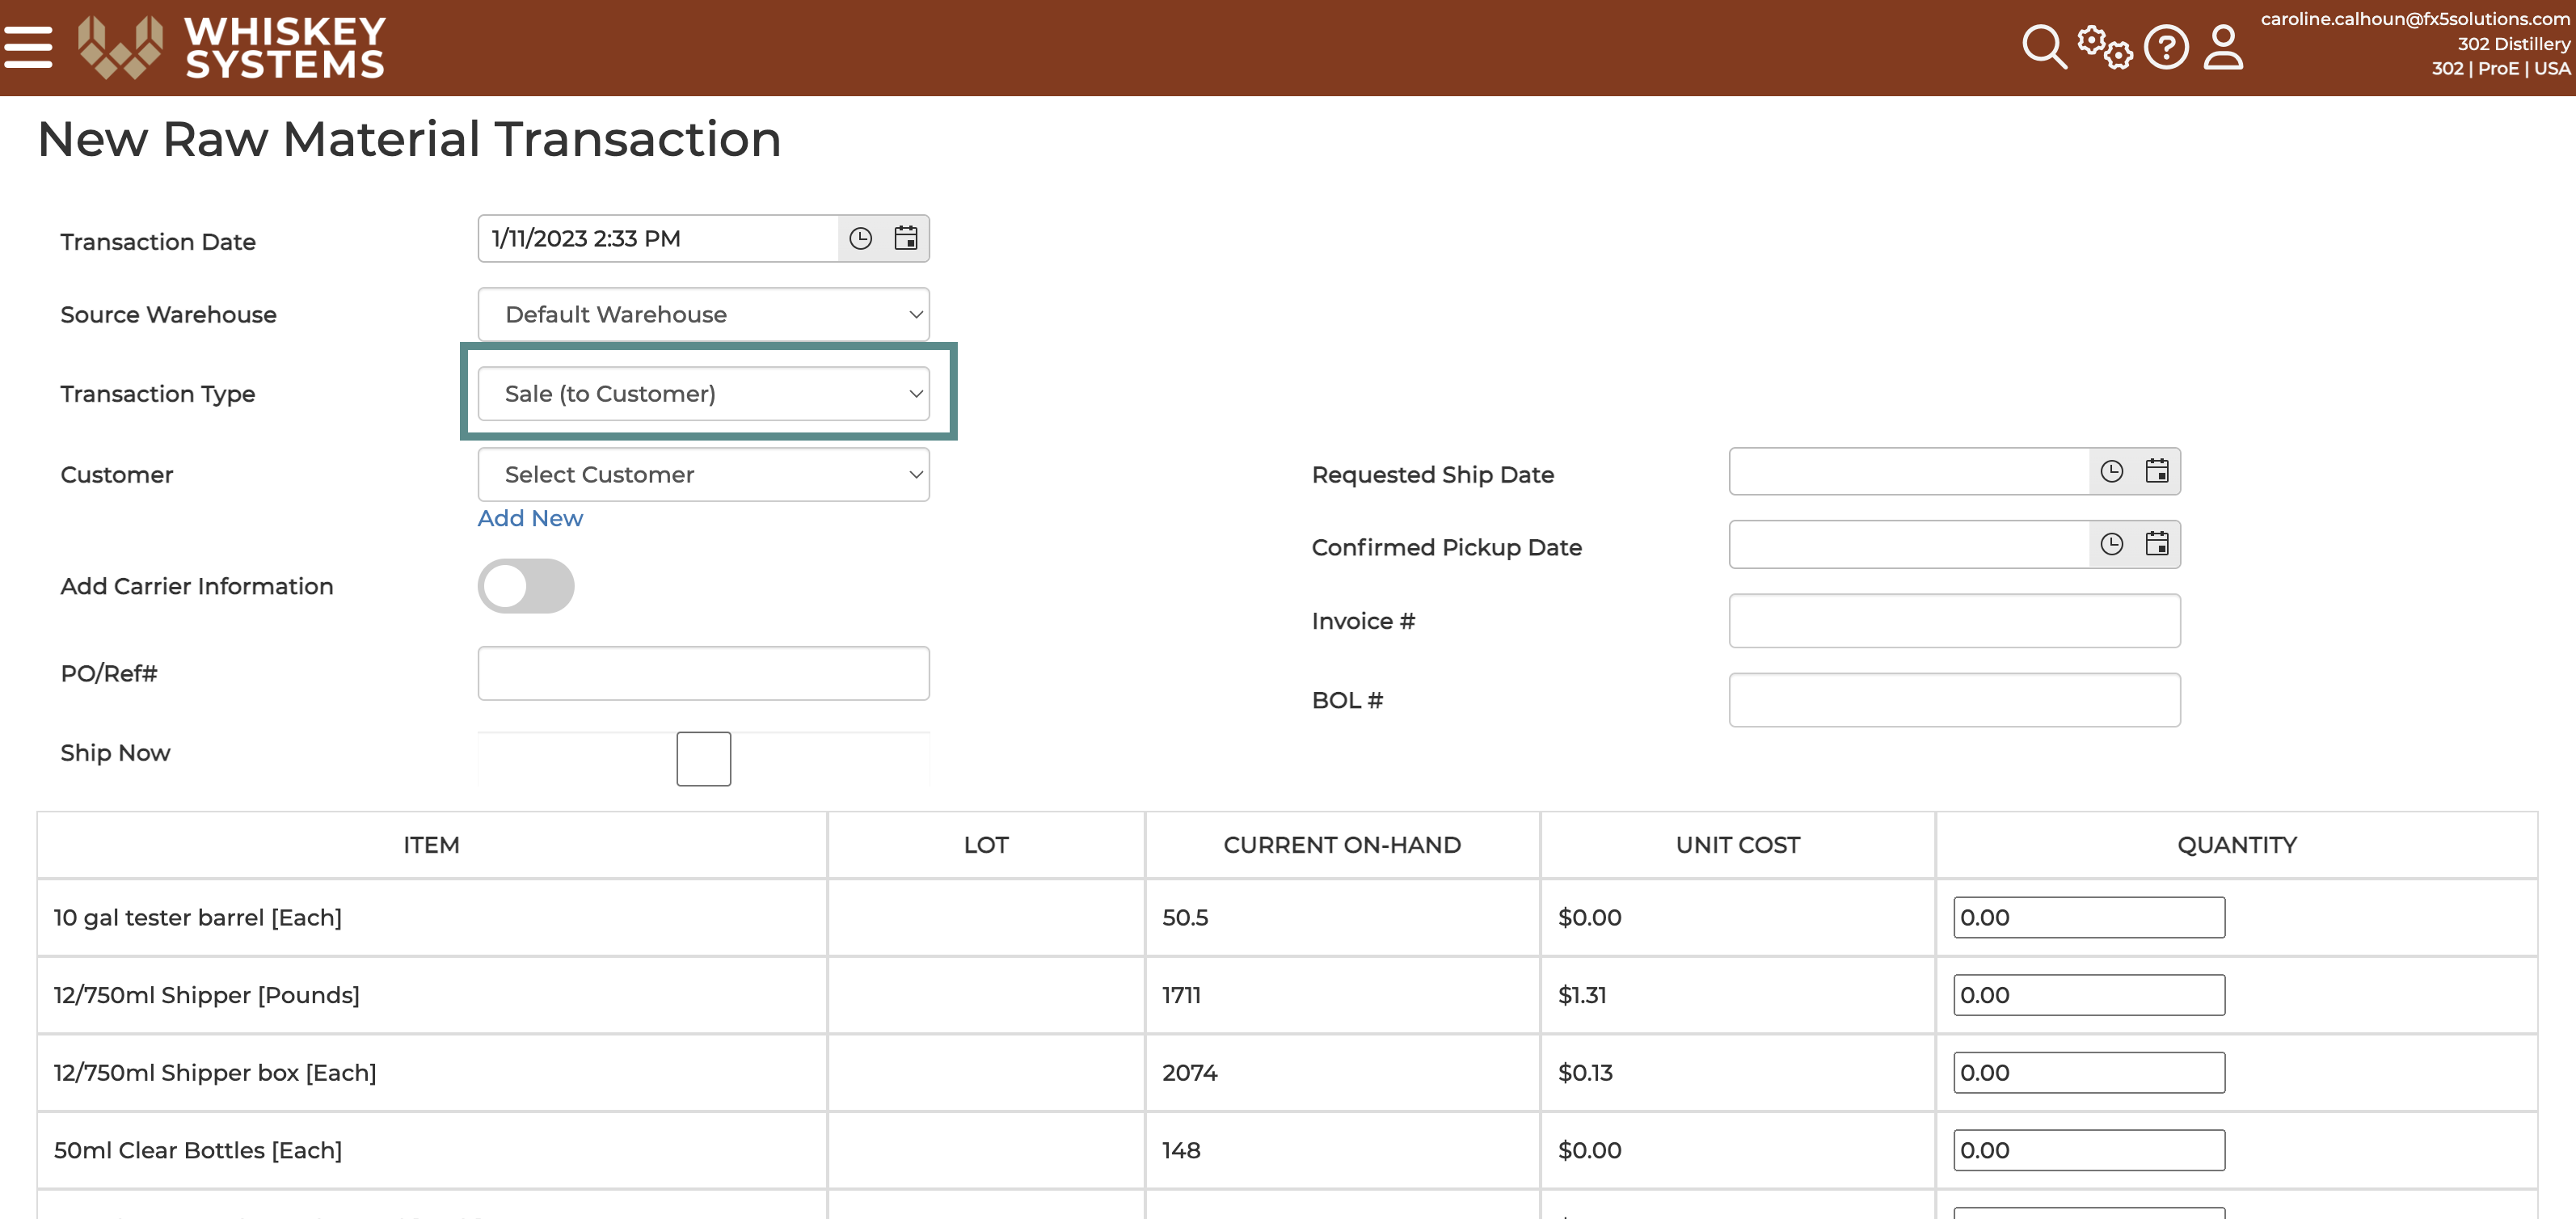Click the Requested Ship Date field

click(x=1909, y=471)
